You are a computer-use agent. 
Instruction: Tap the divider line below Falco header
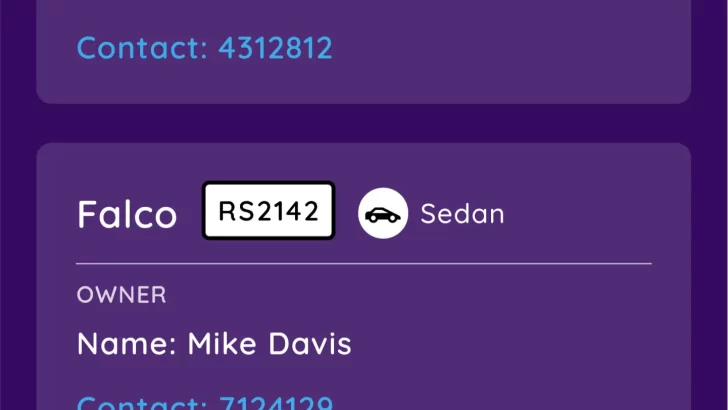pyautogui.click(x=364, y=264)
